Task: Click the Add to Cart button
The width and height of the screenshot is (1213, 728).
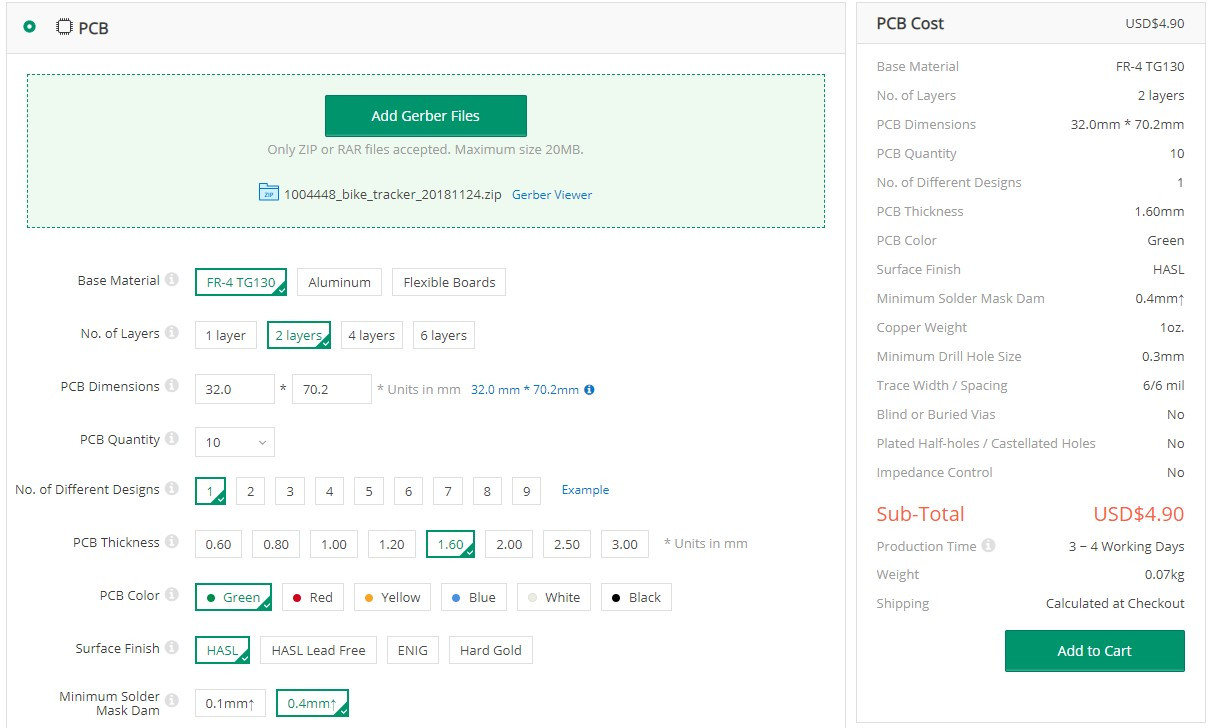Action: pyautogui.click(x=1094, y=650)
